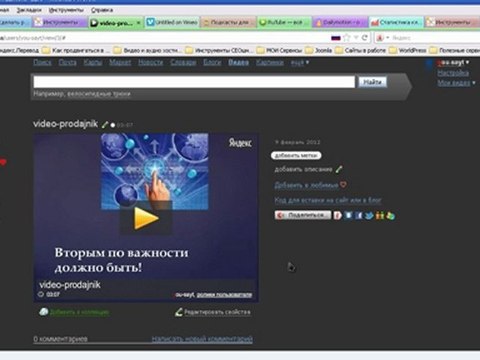The width and height of the screenshot is (480, 360).
Task: Open the Блоги link in the Yandex navigation
Action: [x=212, y=62]
